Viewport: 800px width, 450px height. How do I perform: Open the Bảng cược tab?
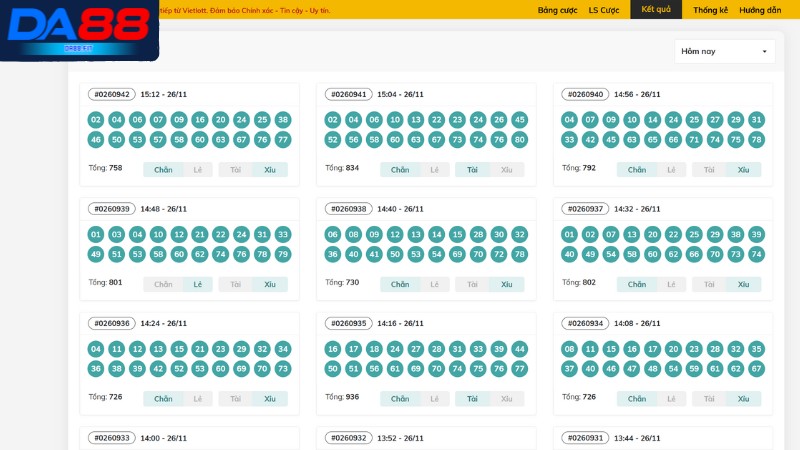[x=557, y=10]
